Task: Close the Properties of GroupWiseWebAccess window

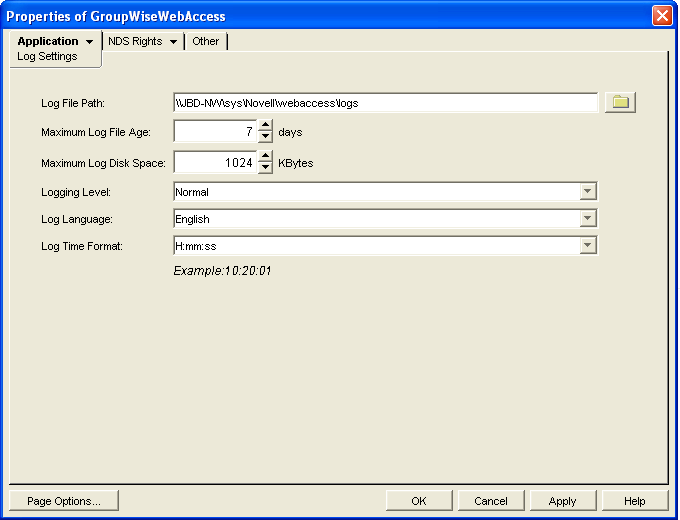Action: tap(662, 16)
